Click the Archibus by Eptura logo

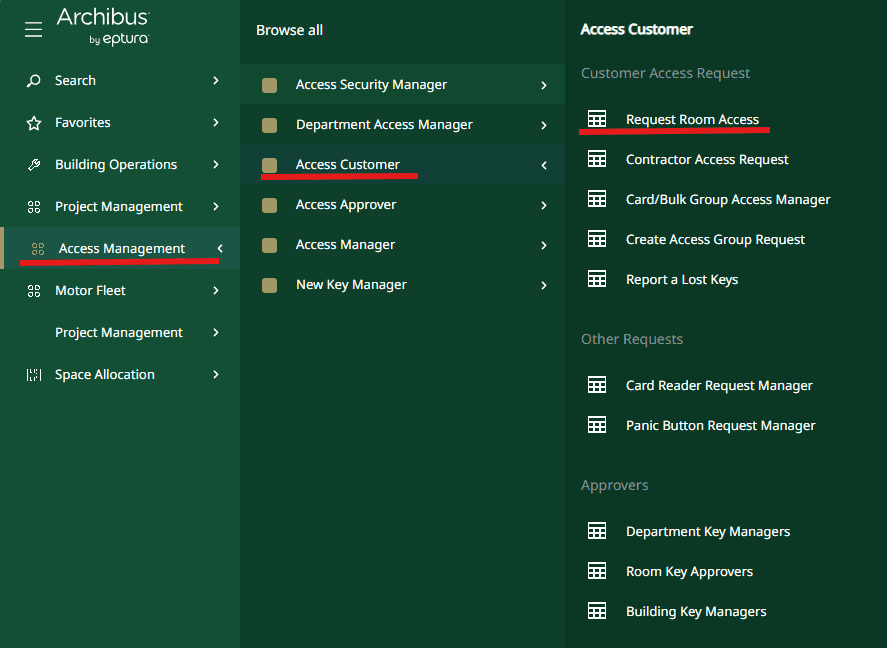103,27
